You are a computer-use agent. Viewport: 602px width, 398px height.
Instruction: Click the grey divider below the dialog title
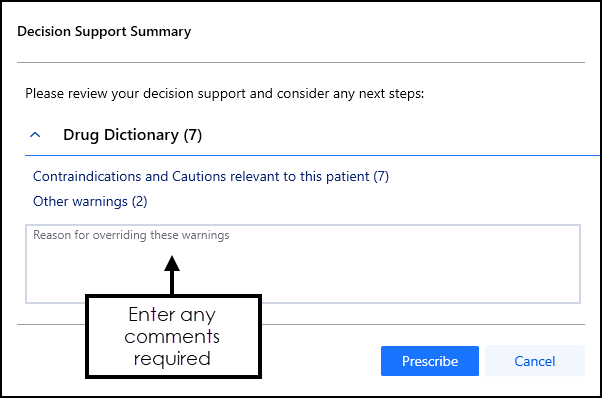click(301, 62)
